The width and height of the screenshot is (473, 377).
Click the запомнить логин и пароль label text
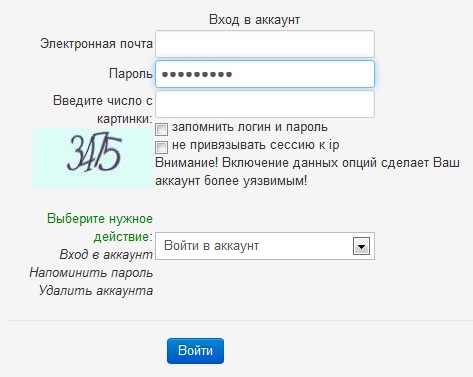click(x=250, y=127)
